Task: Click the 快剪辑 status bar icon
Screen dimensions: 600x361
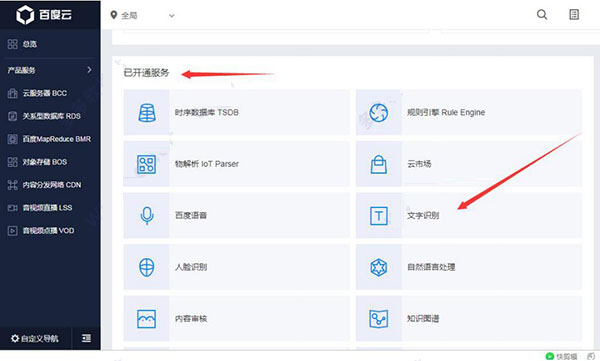Action: click(550, 356)
